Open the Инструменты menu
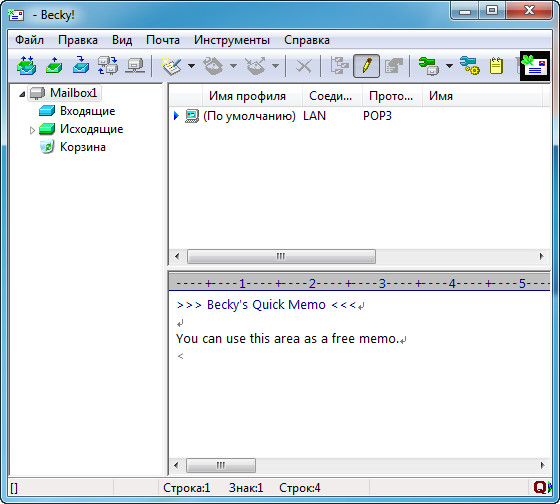The width and height of the screenshot is (560, 504). pyautogui.click(x=232, y=40)
